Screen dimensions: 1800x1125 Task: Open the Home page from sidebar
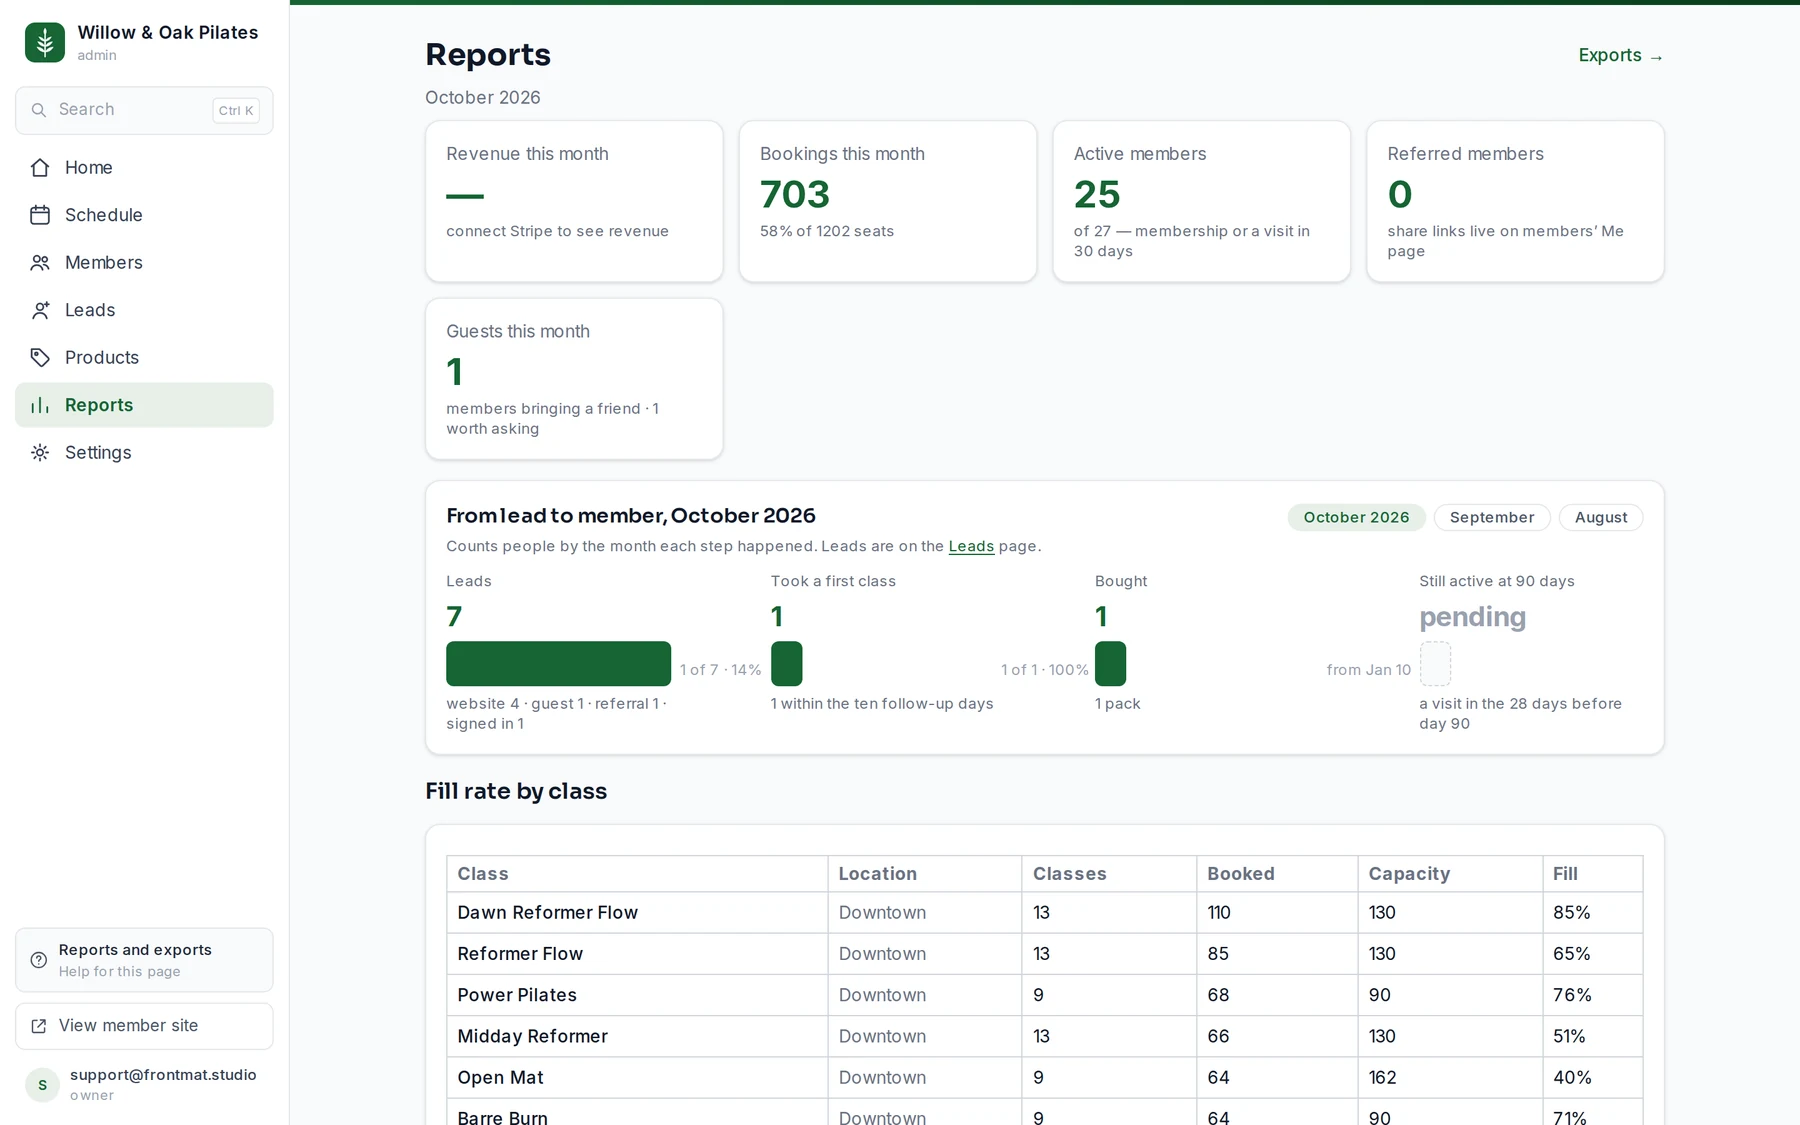(x=144, y=168)
